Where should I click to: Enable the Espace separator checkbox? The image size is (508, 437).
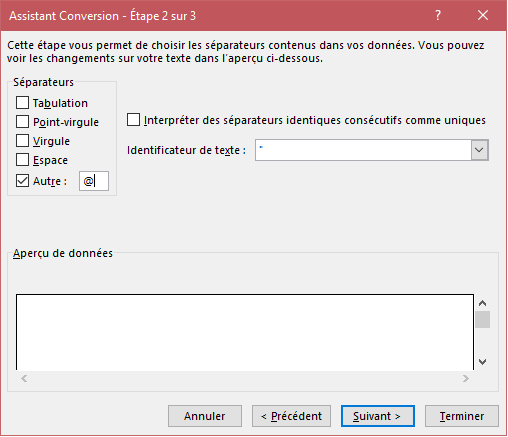click(22, 160)
